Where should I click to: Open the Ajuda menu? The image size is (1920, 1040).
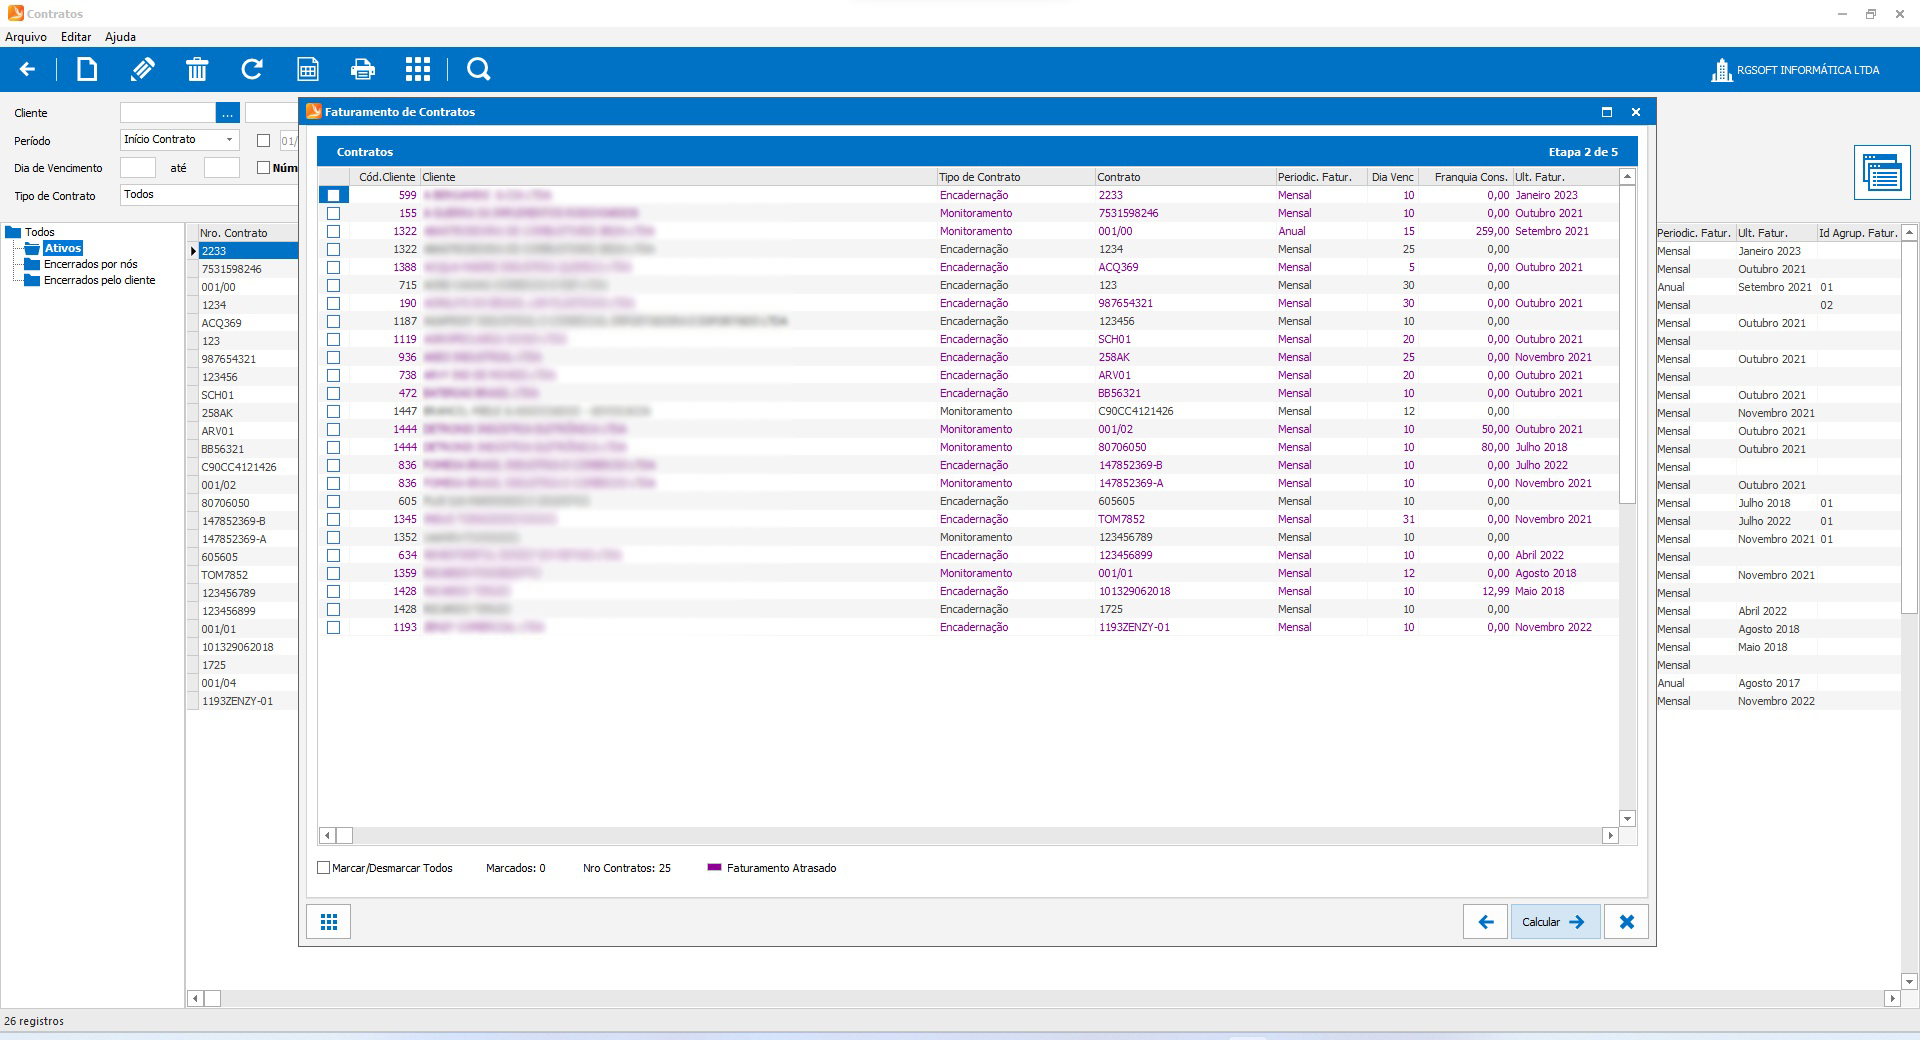click(120, 37)
